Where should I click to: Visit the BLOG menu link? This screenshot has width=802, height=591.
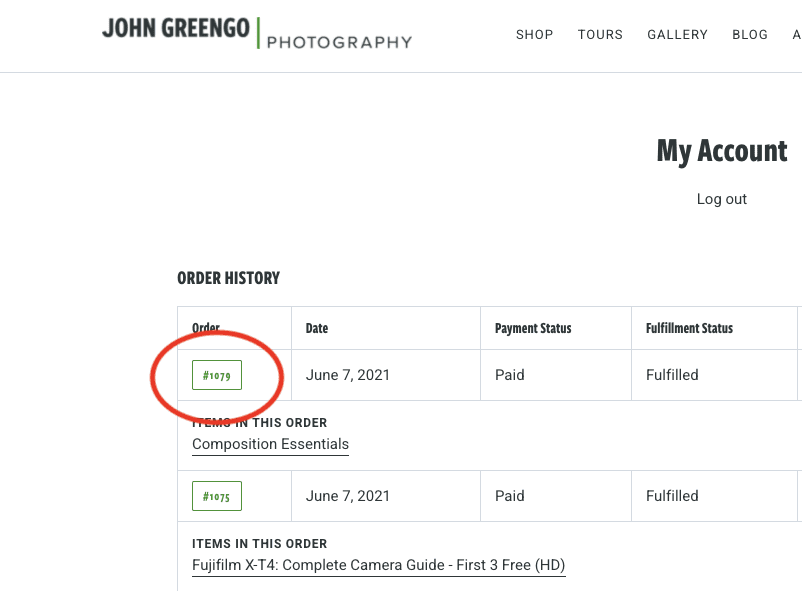coord(750,35)
